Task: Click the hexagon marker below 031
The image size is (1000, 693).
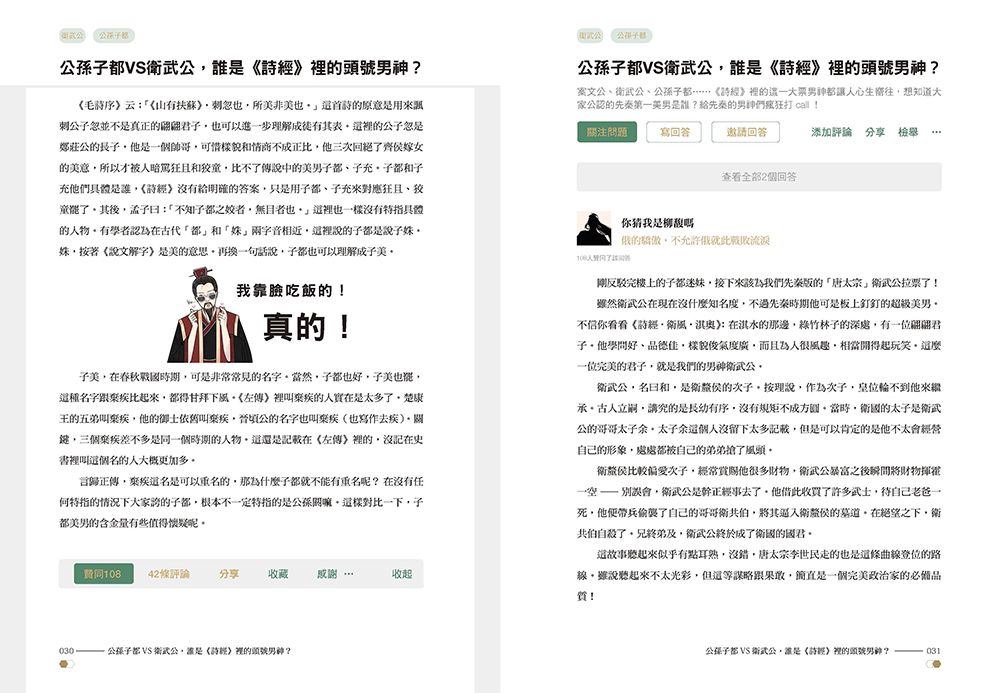Action: (x=934, y=664)
